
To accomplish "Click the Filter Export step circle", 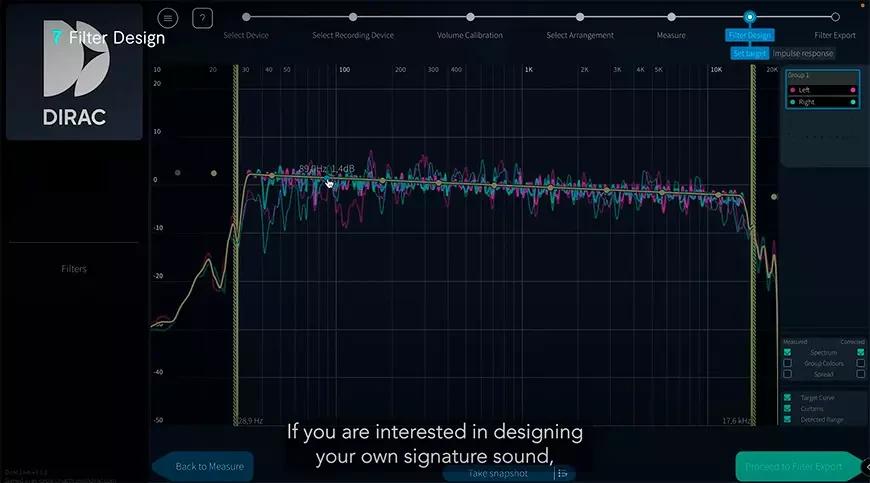I will point(835,17).
